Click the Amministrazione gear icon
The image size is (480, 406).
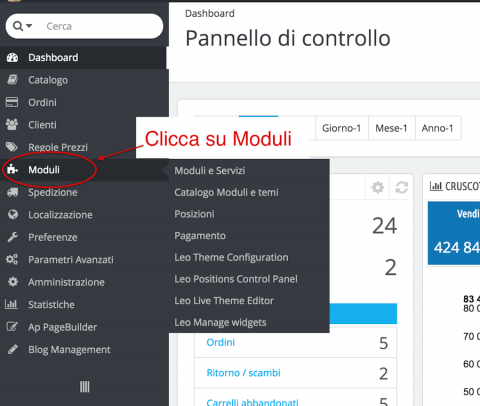(x=13, y=282)
